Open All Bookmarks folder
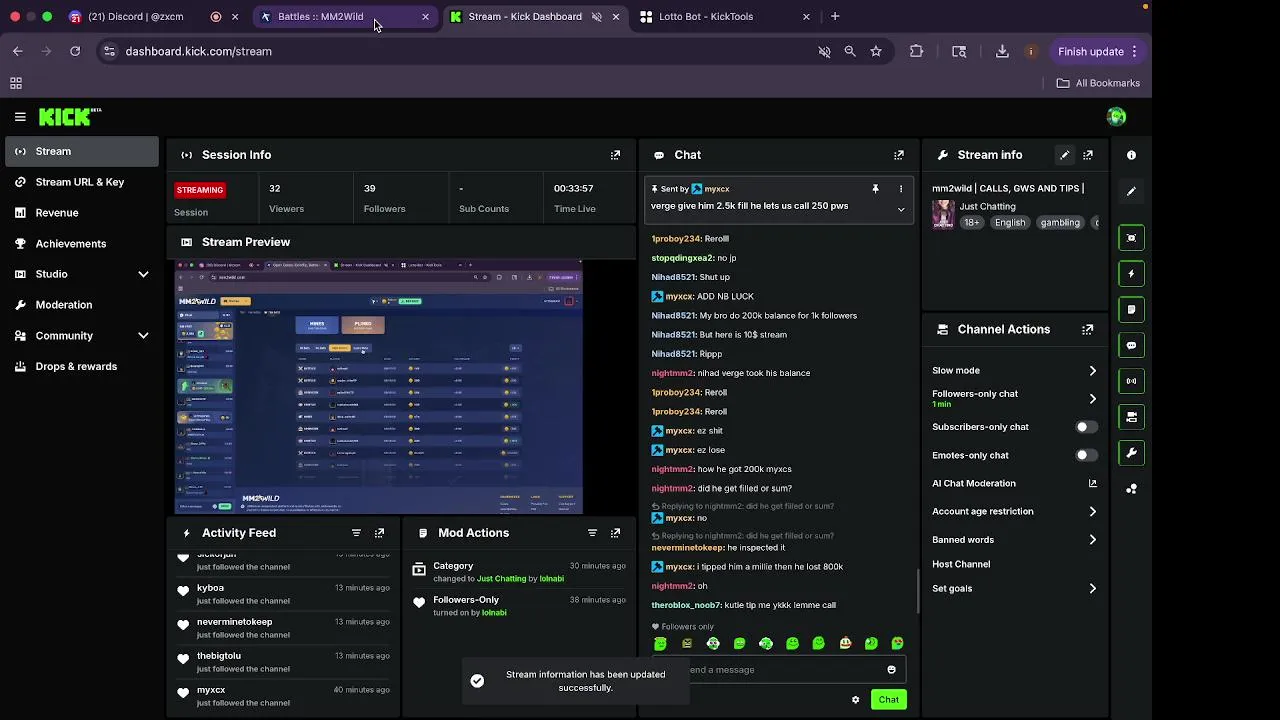1280x720 pixels. [x=1098, y=83]
